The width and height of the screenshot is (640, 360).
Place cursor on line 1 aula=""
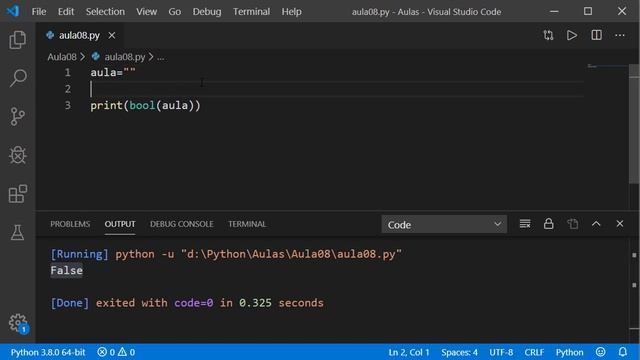click(113, 73)
